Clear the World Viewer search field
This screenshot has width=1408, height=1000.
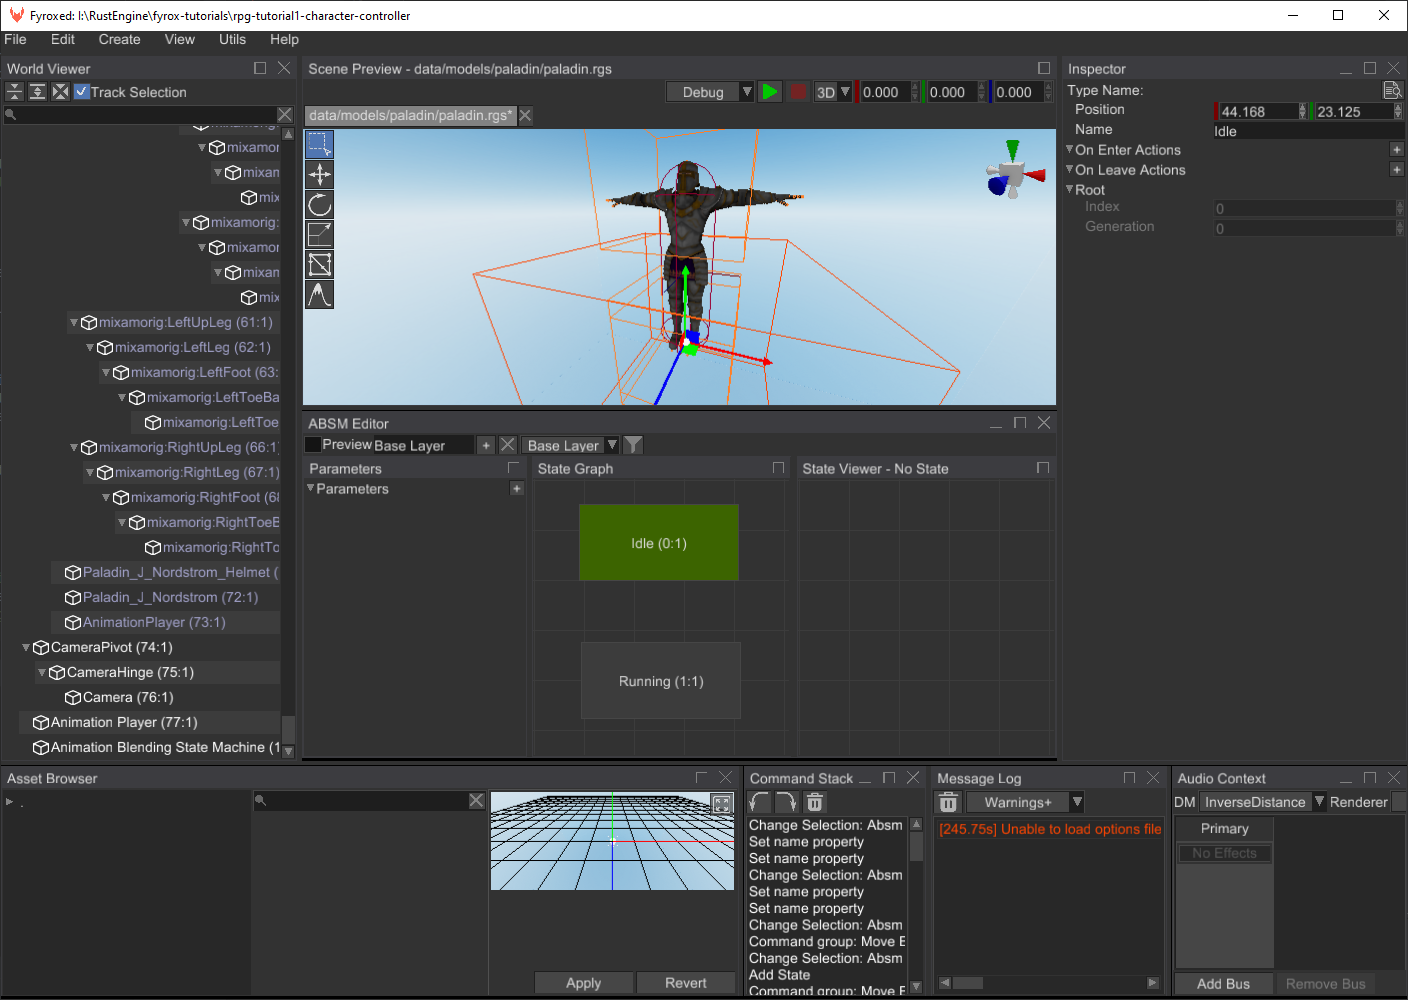pos(285,115)
